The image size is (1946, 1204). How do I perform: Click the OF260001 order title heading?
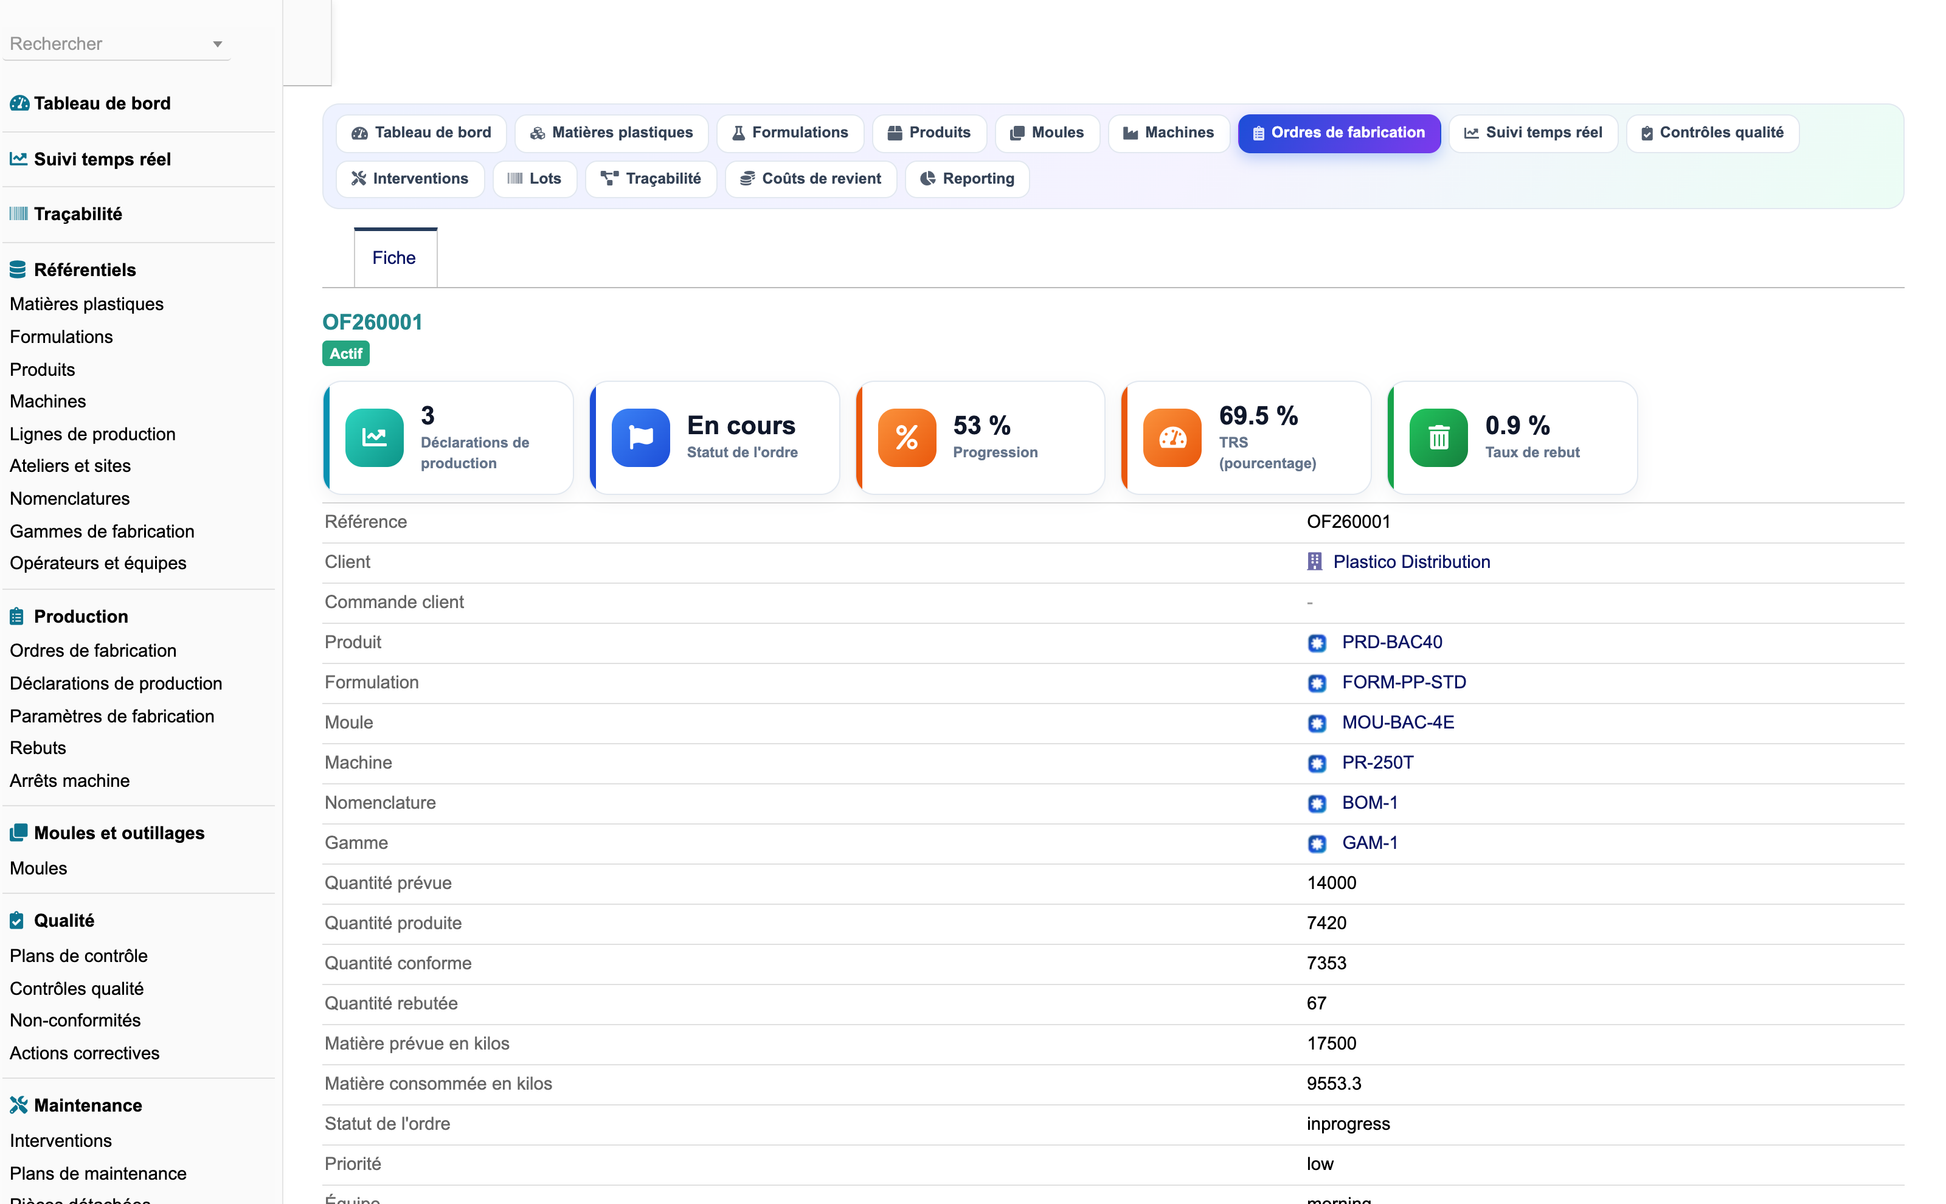click(x=372, y=322)
